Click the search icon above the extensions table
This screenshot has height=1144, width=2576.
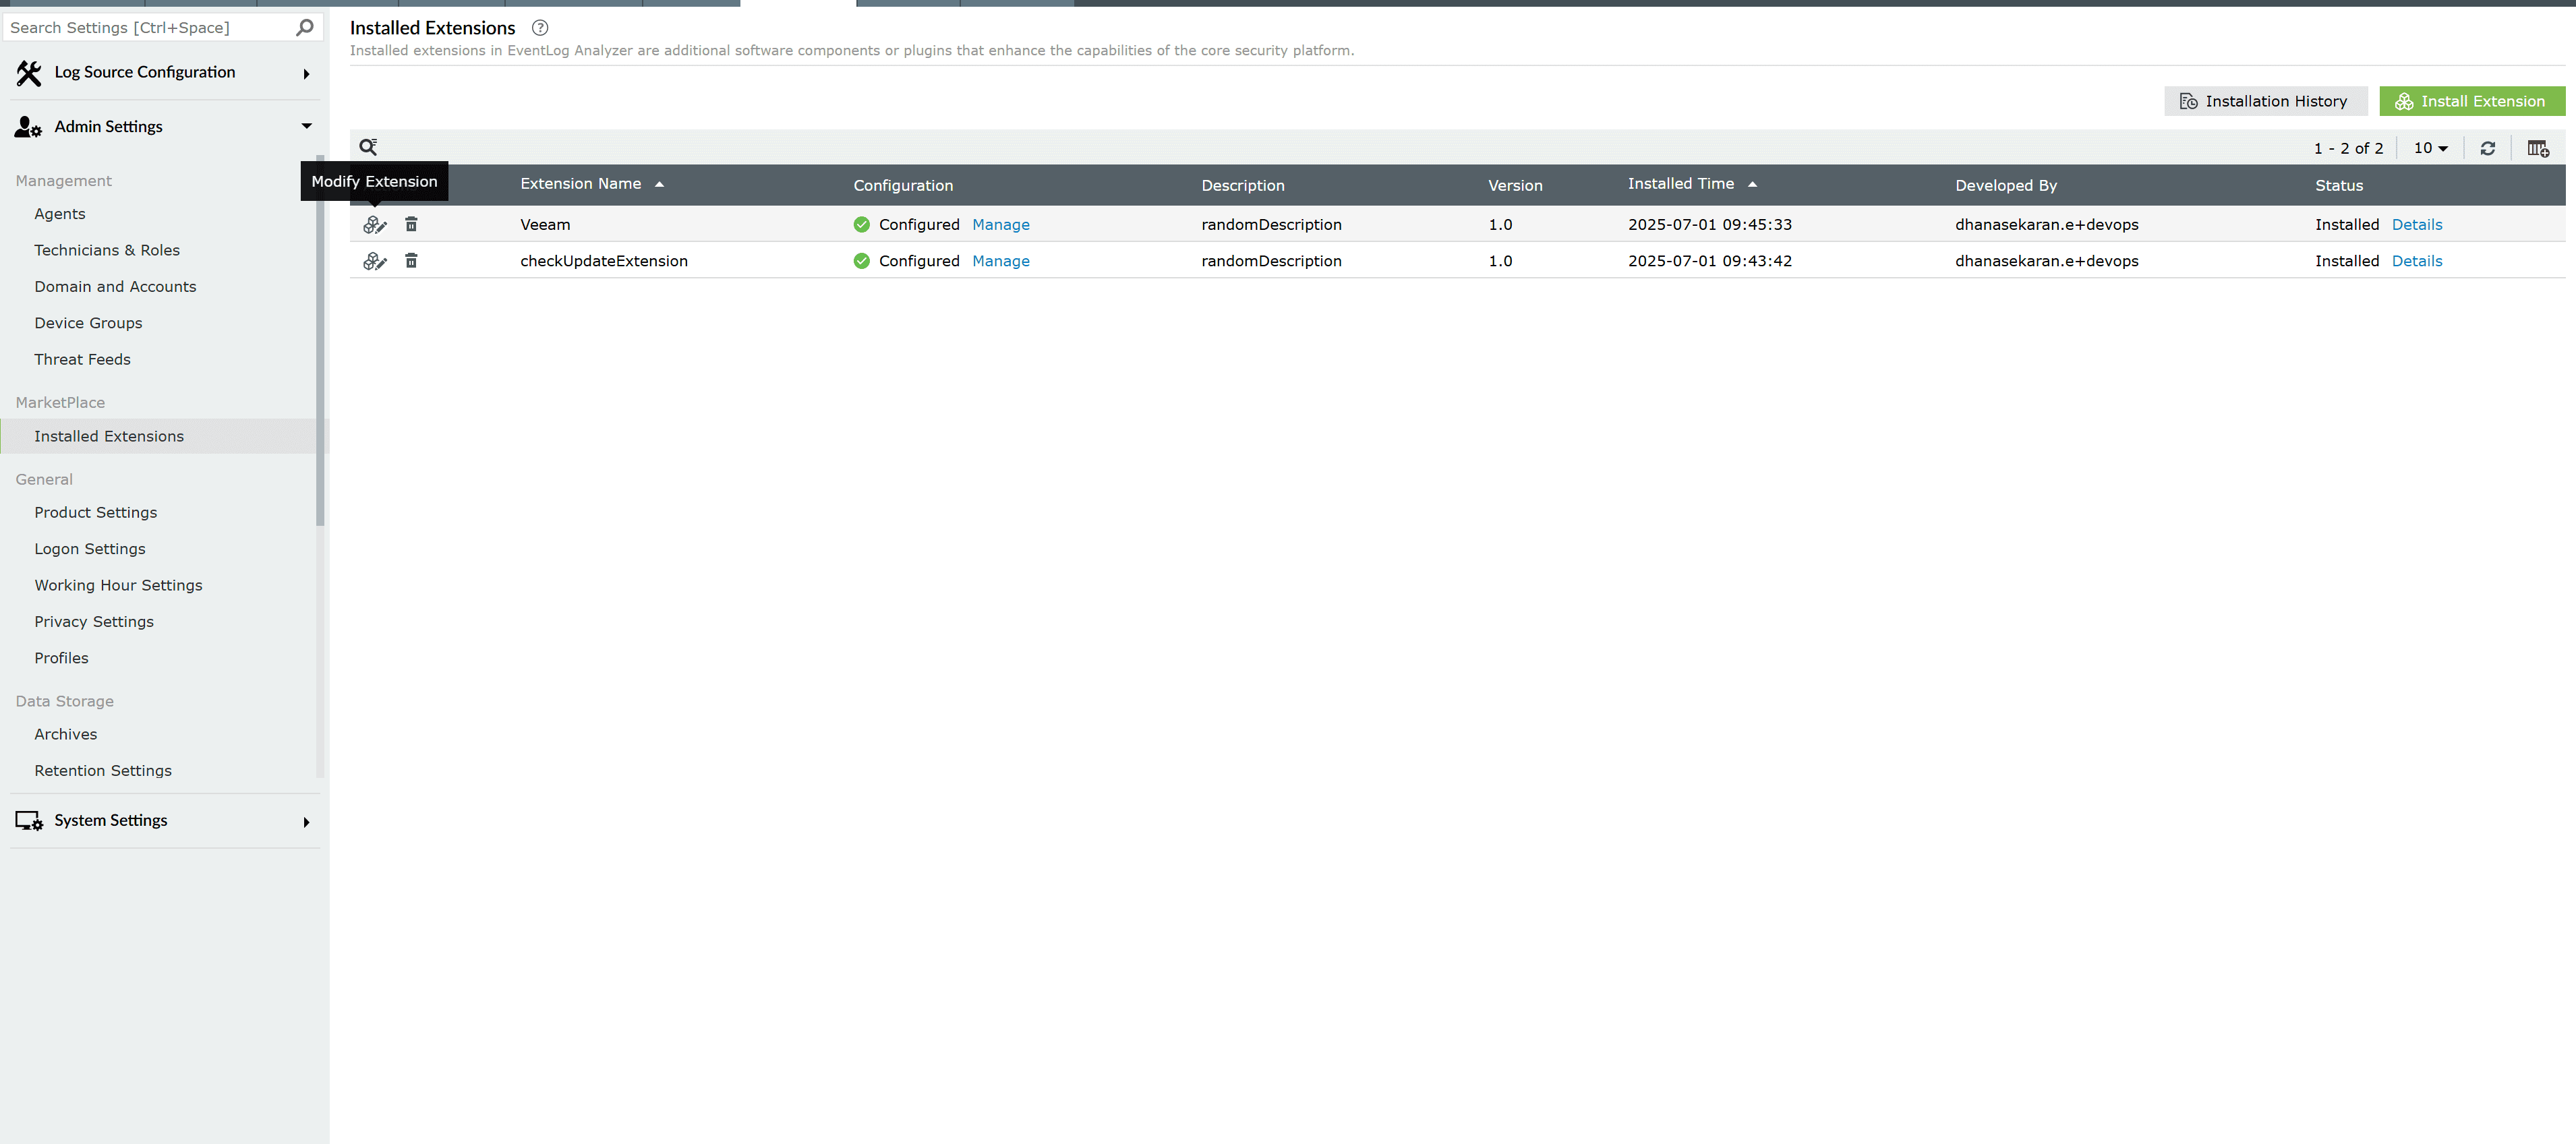coord(369,146)
